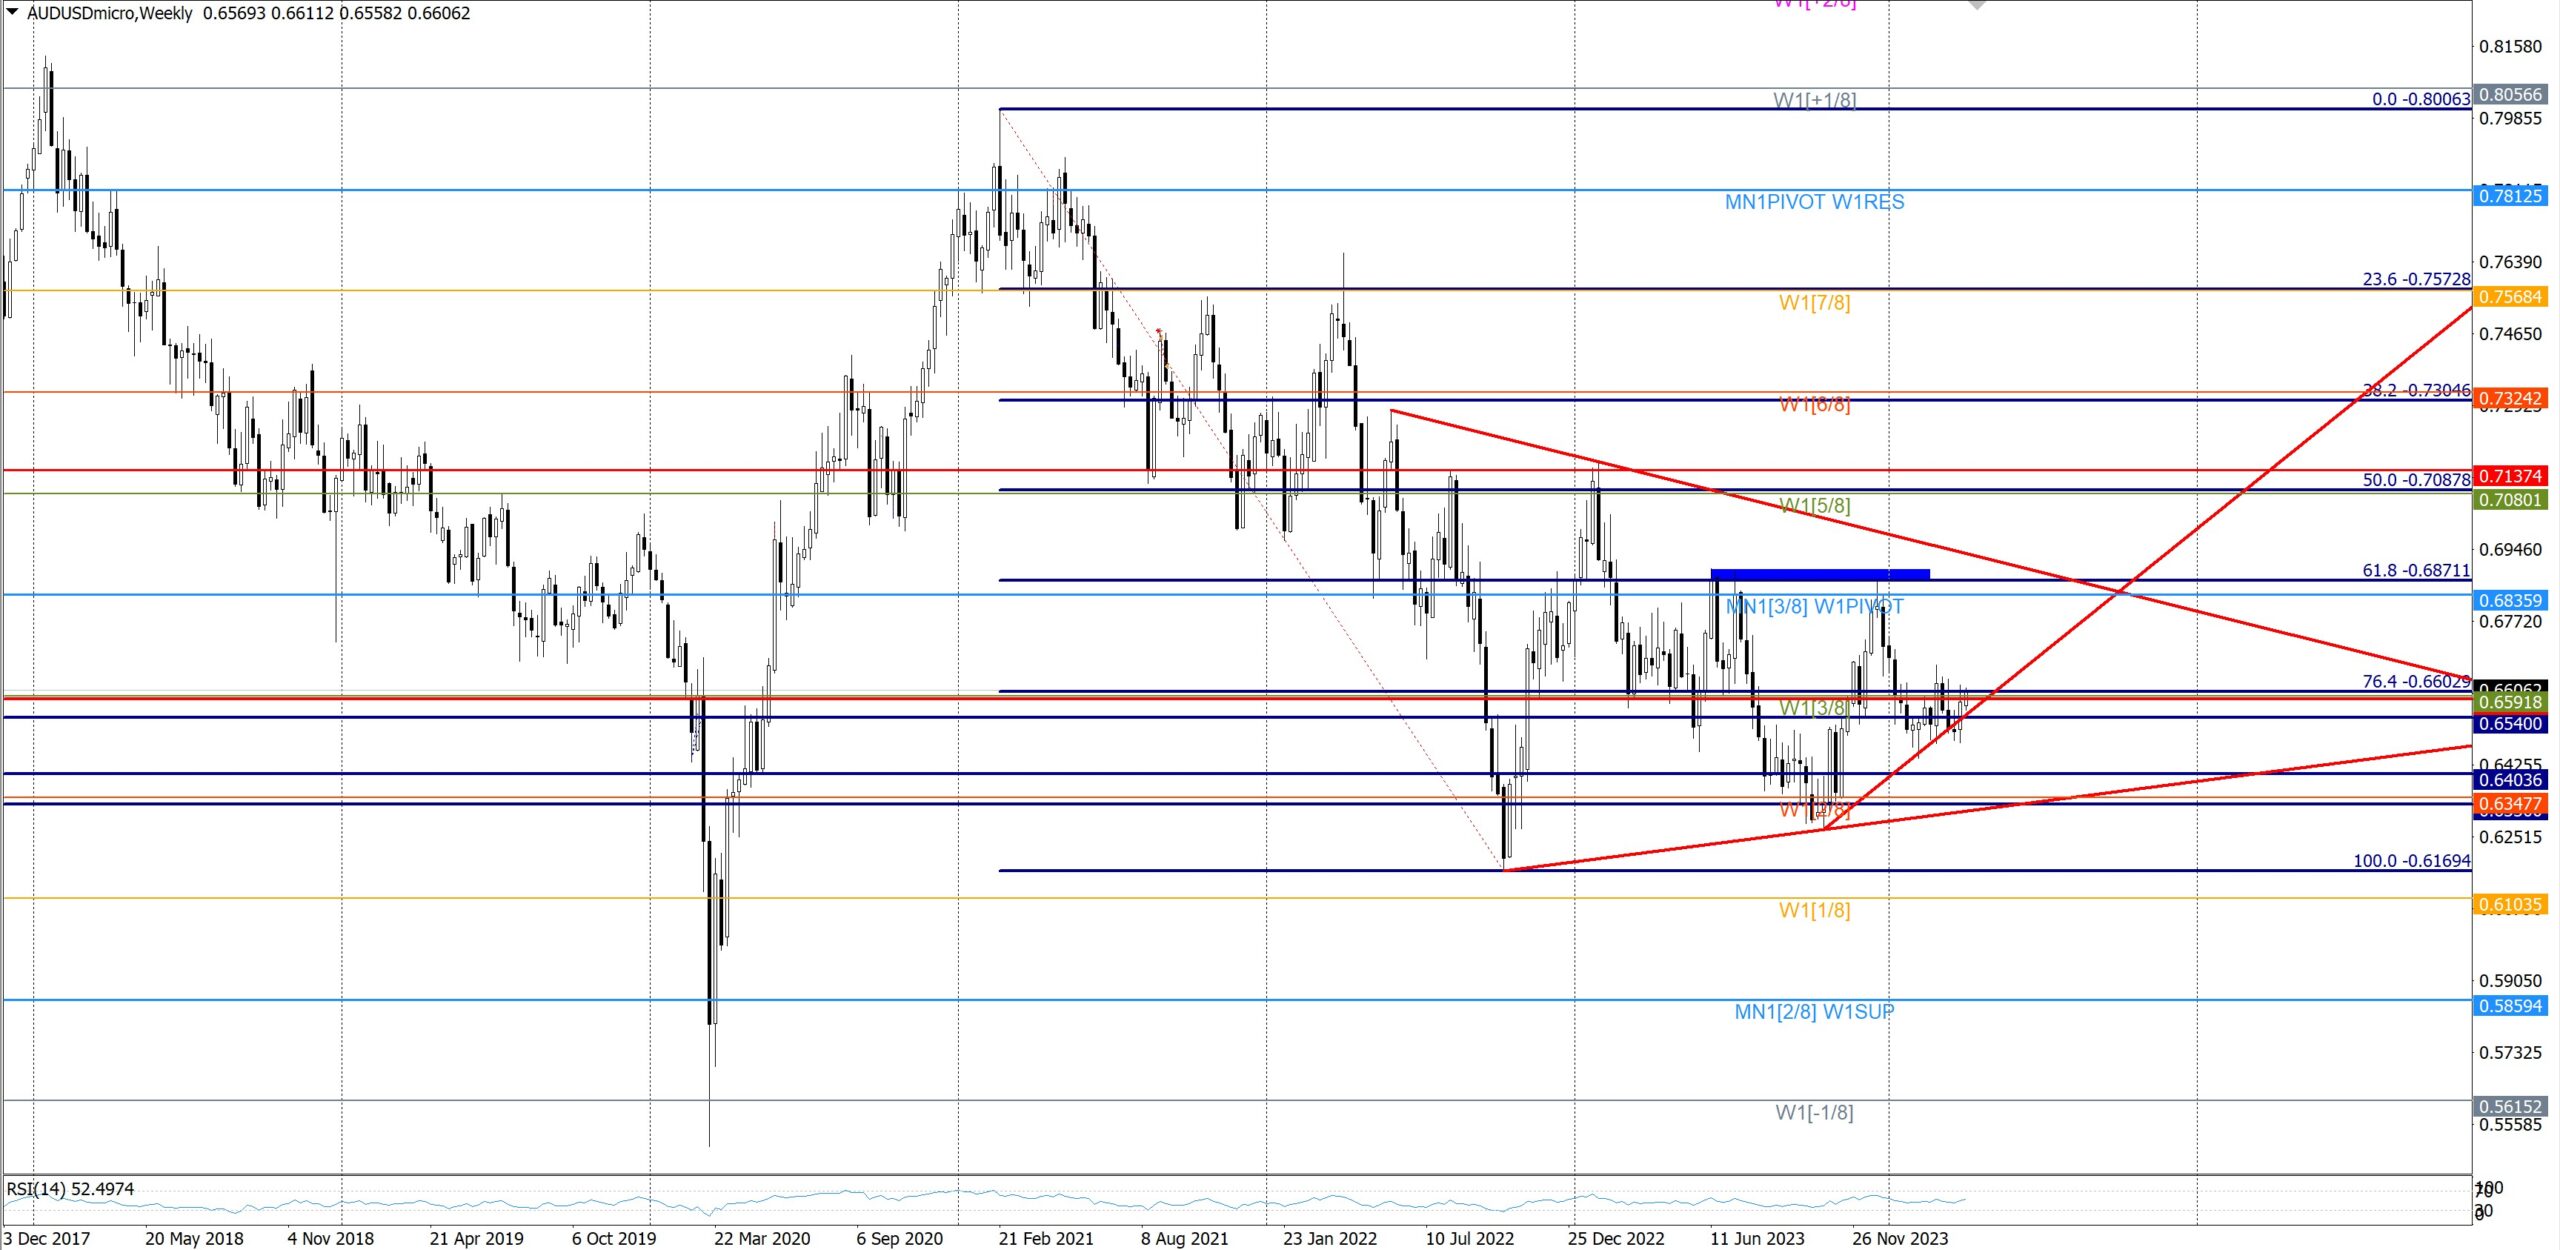Click the RSI(14) indicator label

point(70,1189)
